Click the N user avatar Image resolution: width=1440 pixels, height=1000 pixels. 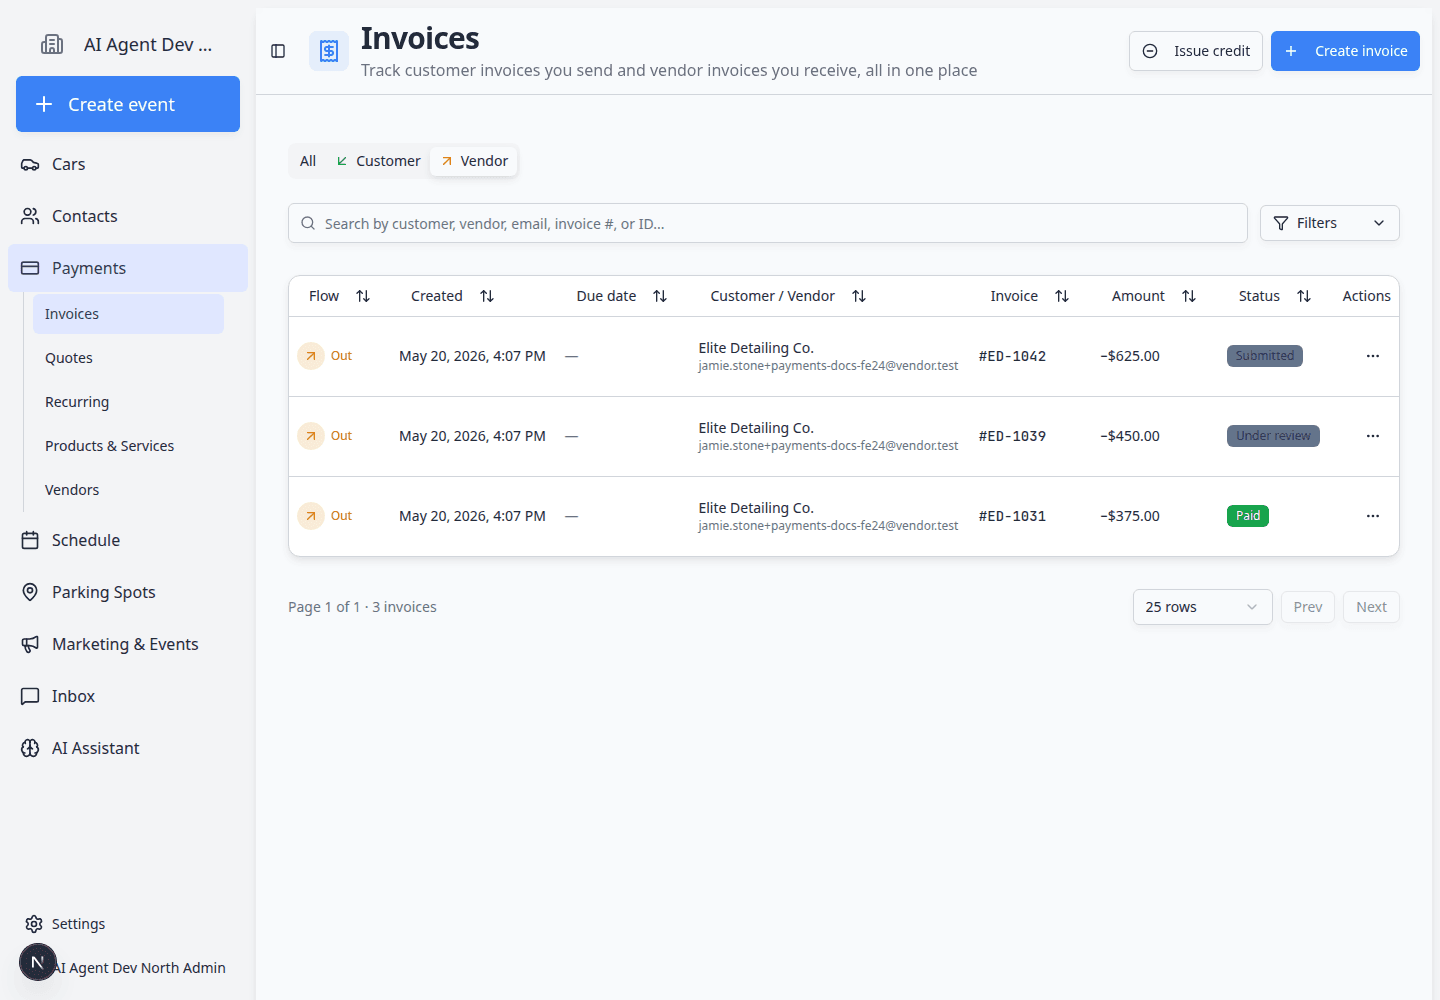pos(38,962)
